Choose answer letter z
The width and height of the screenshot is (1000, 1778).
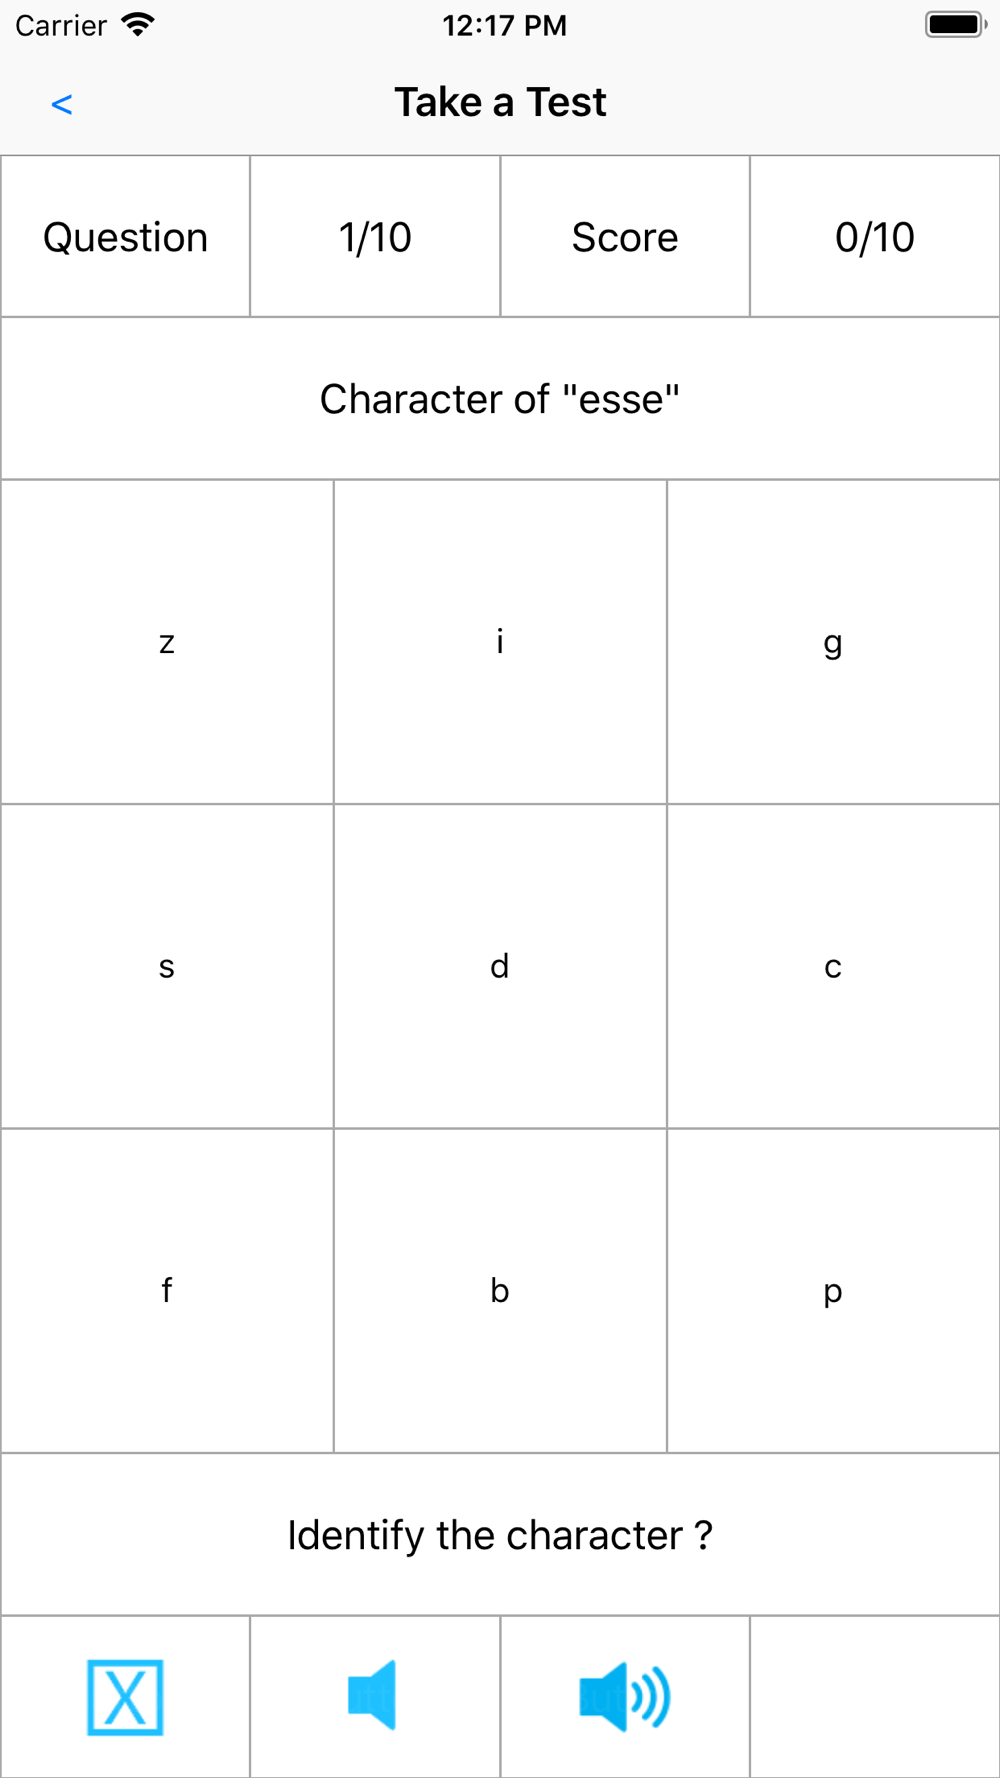point(167,642)
